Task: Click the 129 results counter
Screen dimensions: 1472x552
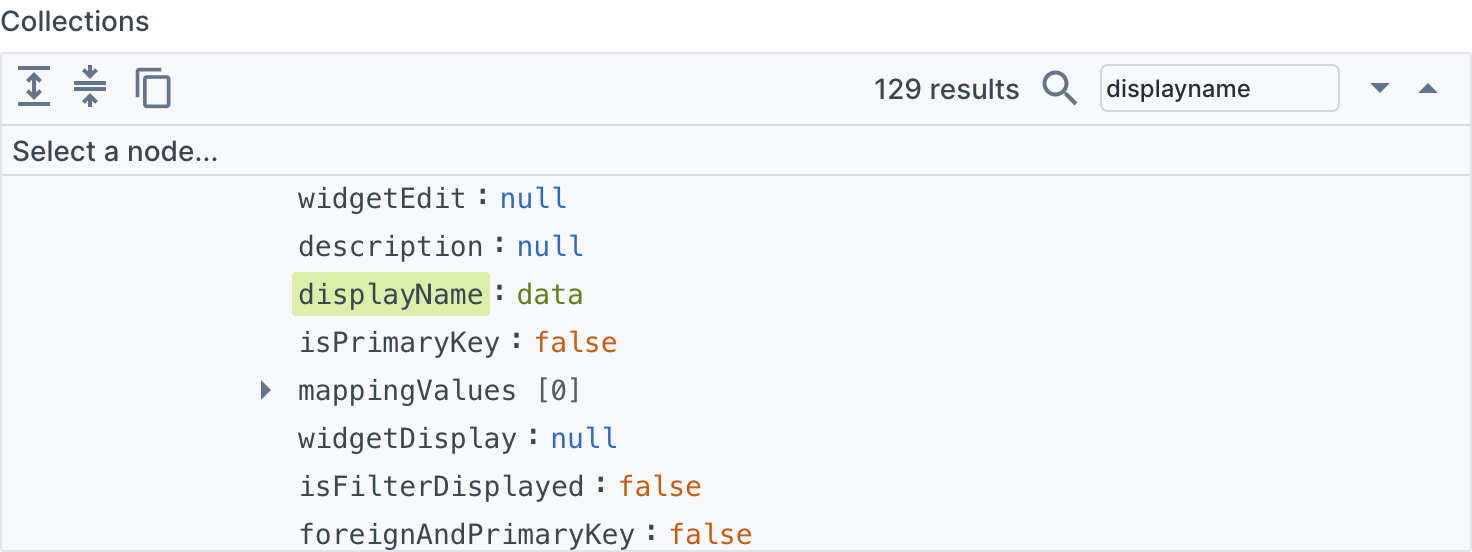Action: 946,89
